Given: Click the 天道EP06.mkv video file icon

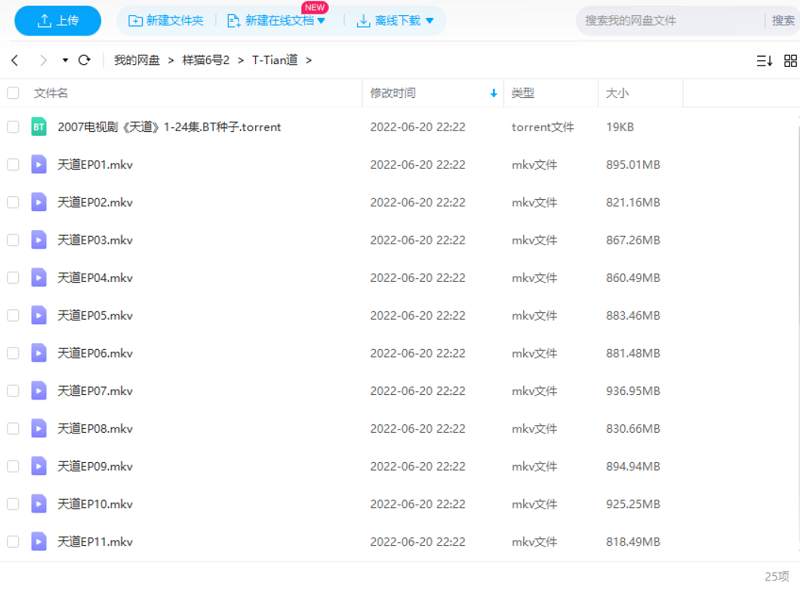Looking at the screenshot, I should (39, 353).
